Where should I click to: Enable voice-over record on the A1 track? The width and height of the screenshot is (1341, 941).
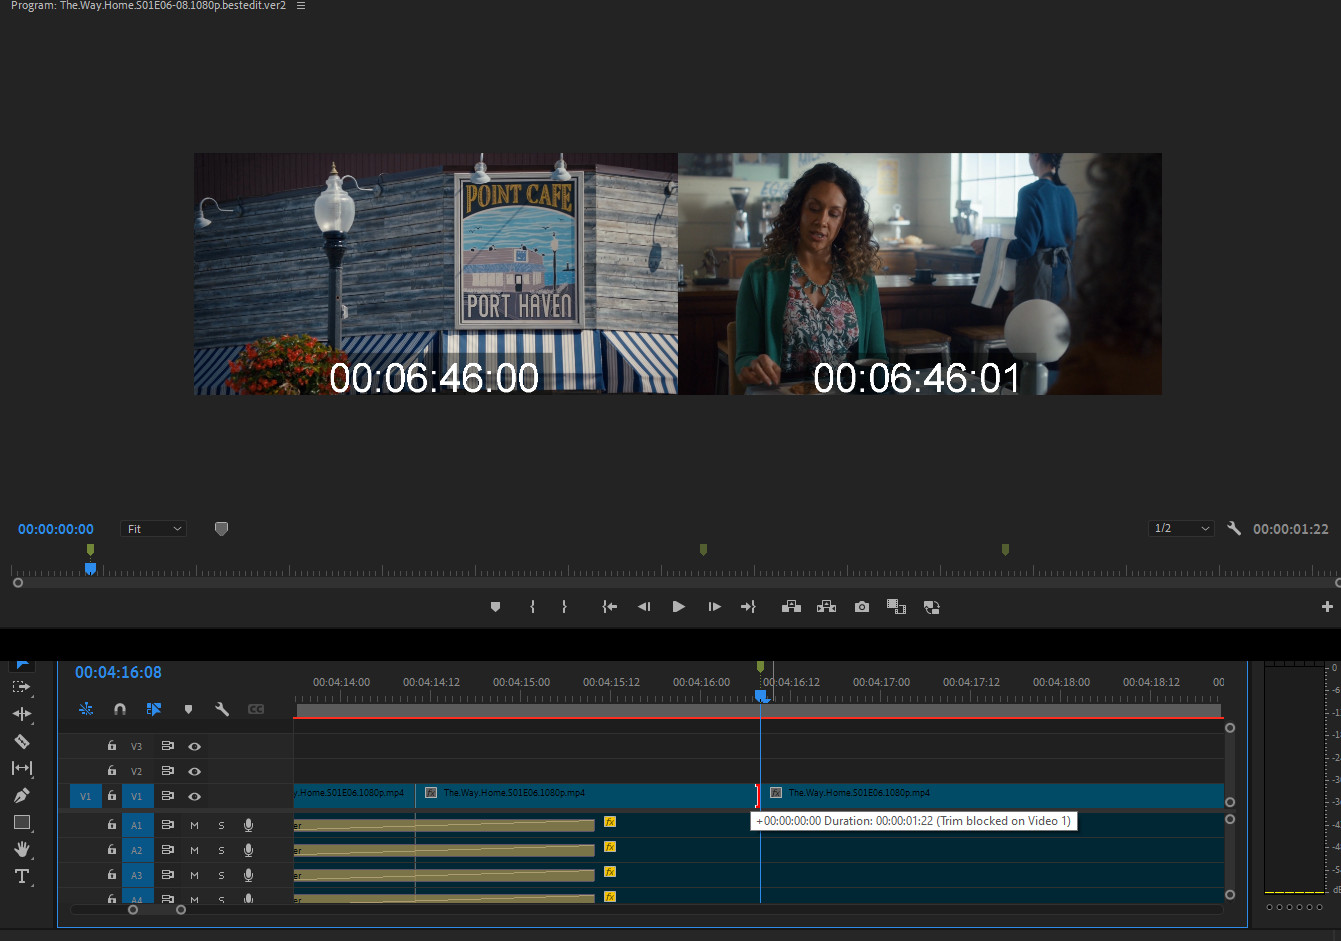(248, 825)
